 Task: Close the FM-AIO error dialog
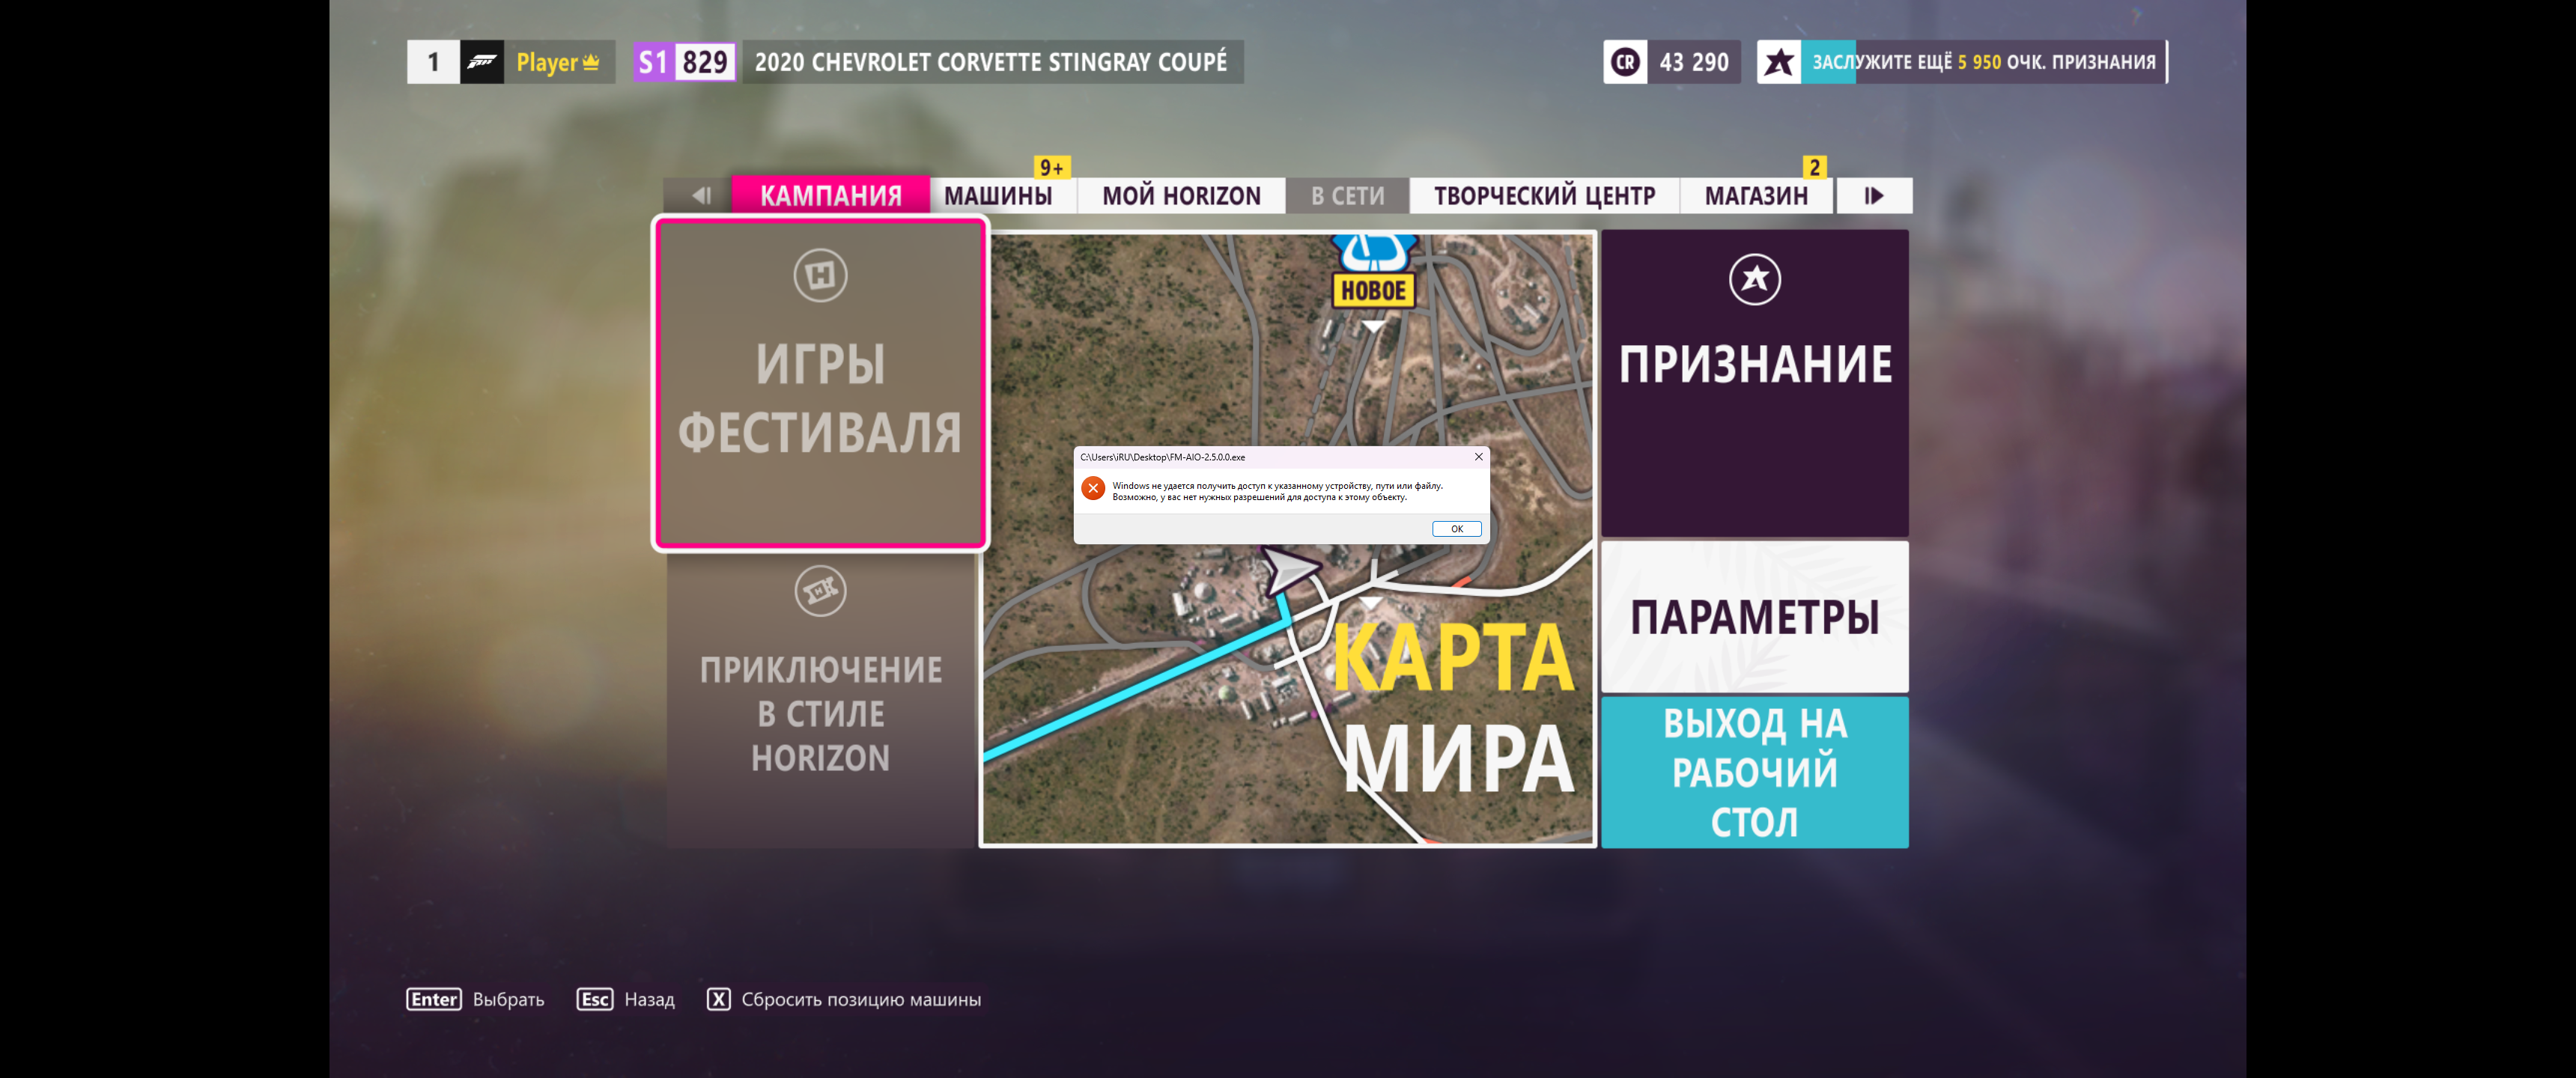pos(1478,457)
